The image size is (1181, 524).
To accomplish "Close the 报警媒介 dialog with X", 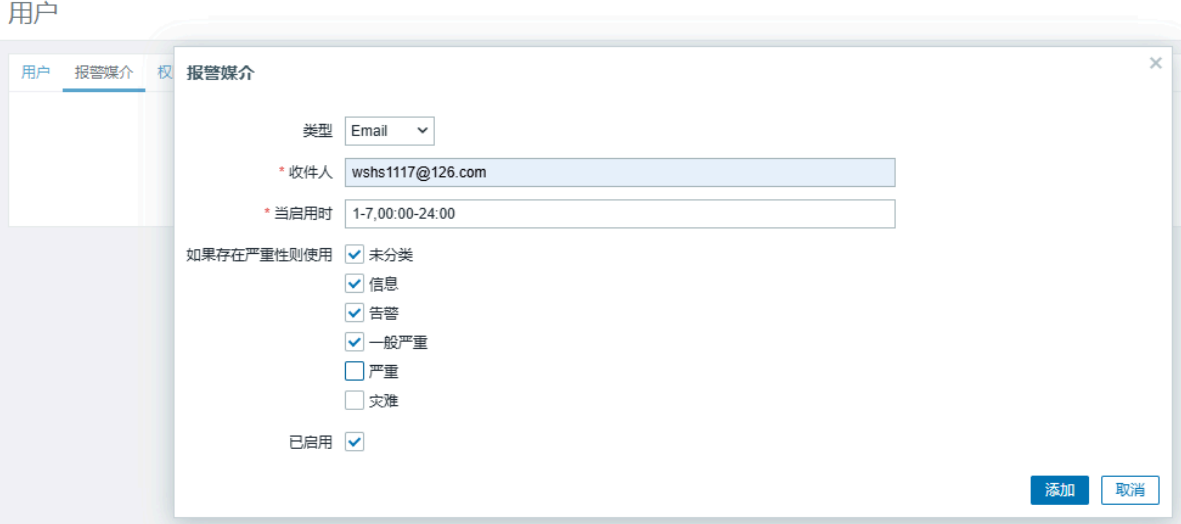I will point(1155,63).
